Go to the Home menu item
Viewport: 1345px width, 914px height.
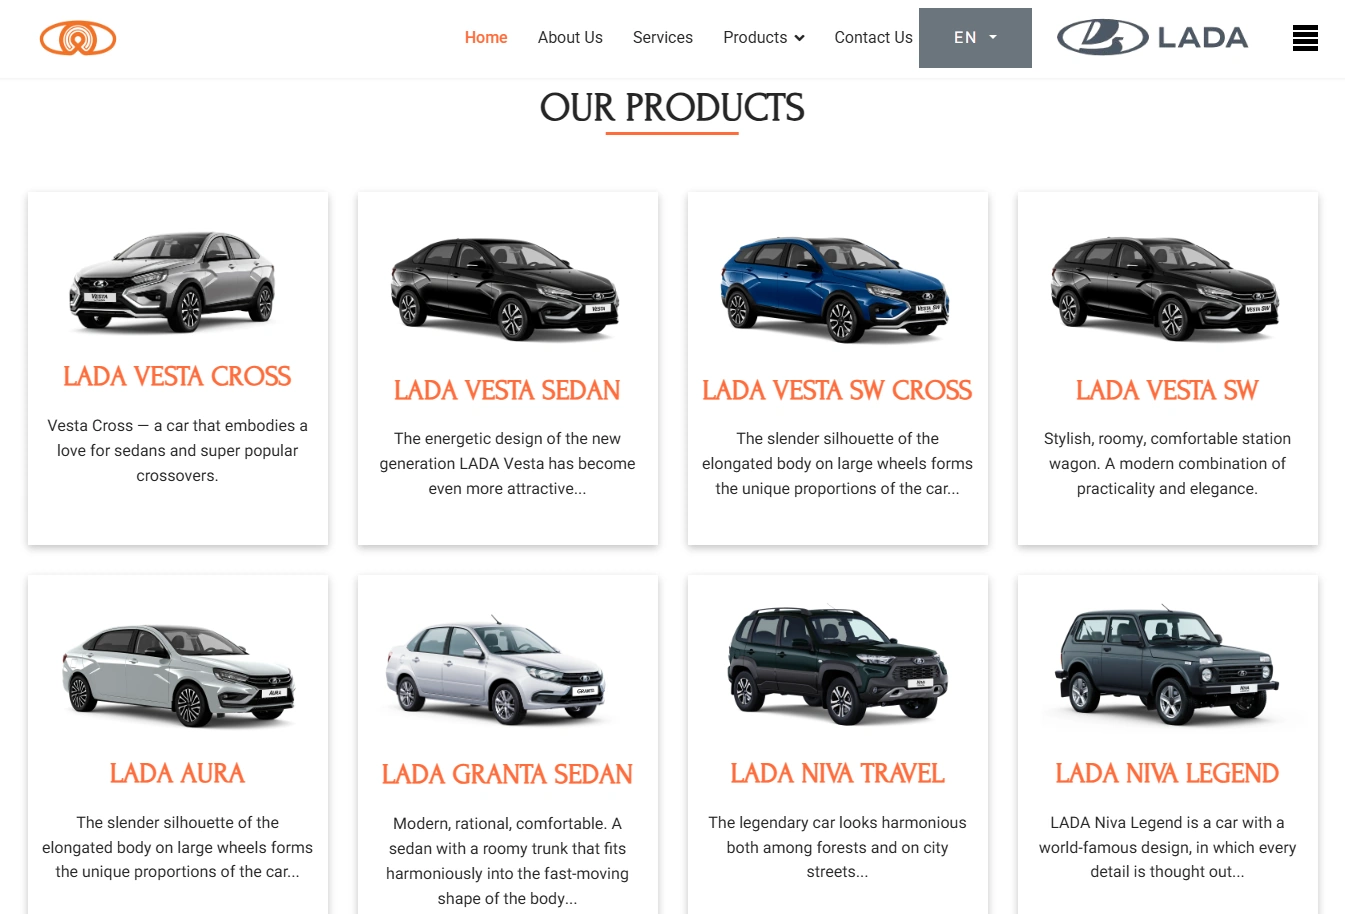(x=486, y=37)
